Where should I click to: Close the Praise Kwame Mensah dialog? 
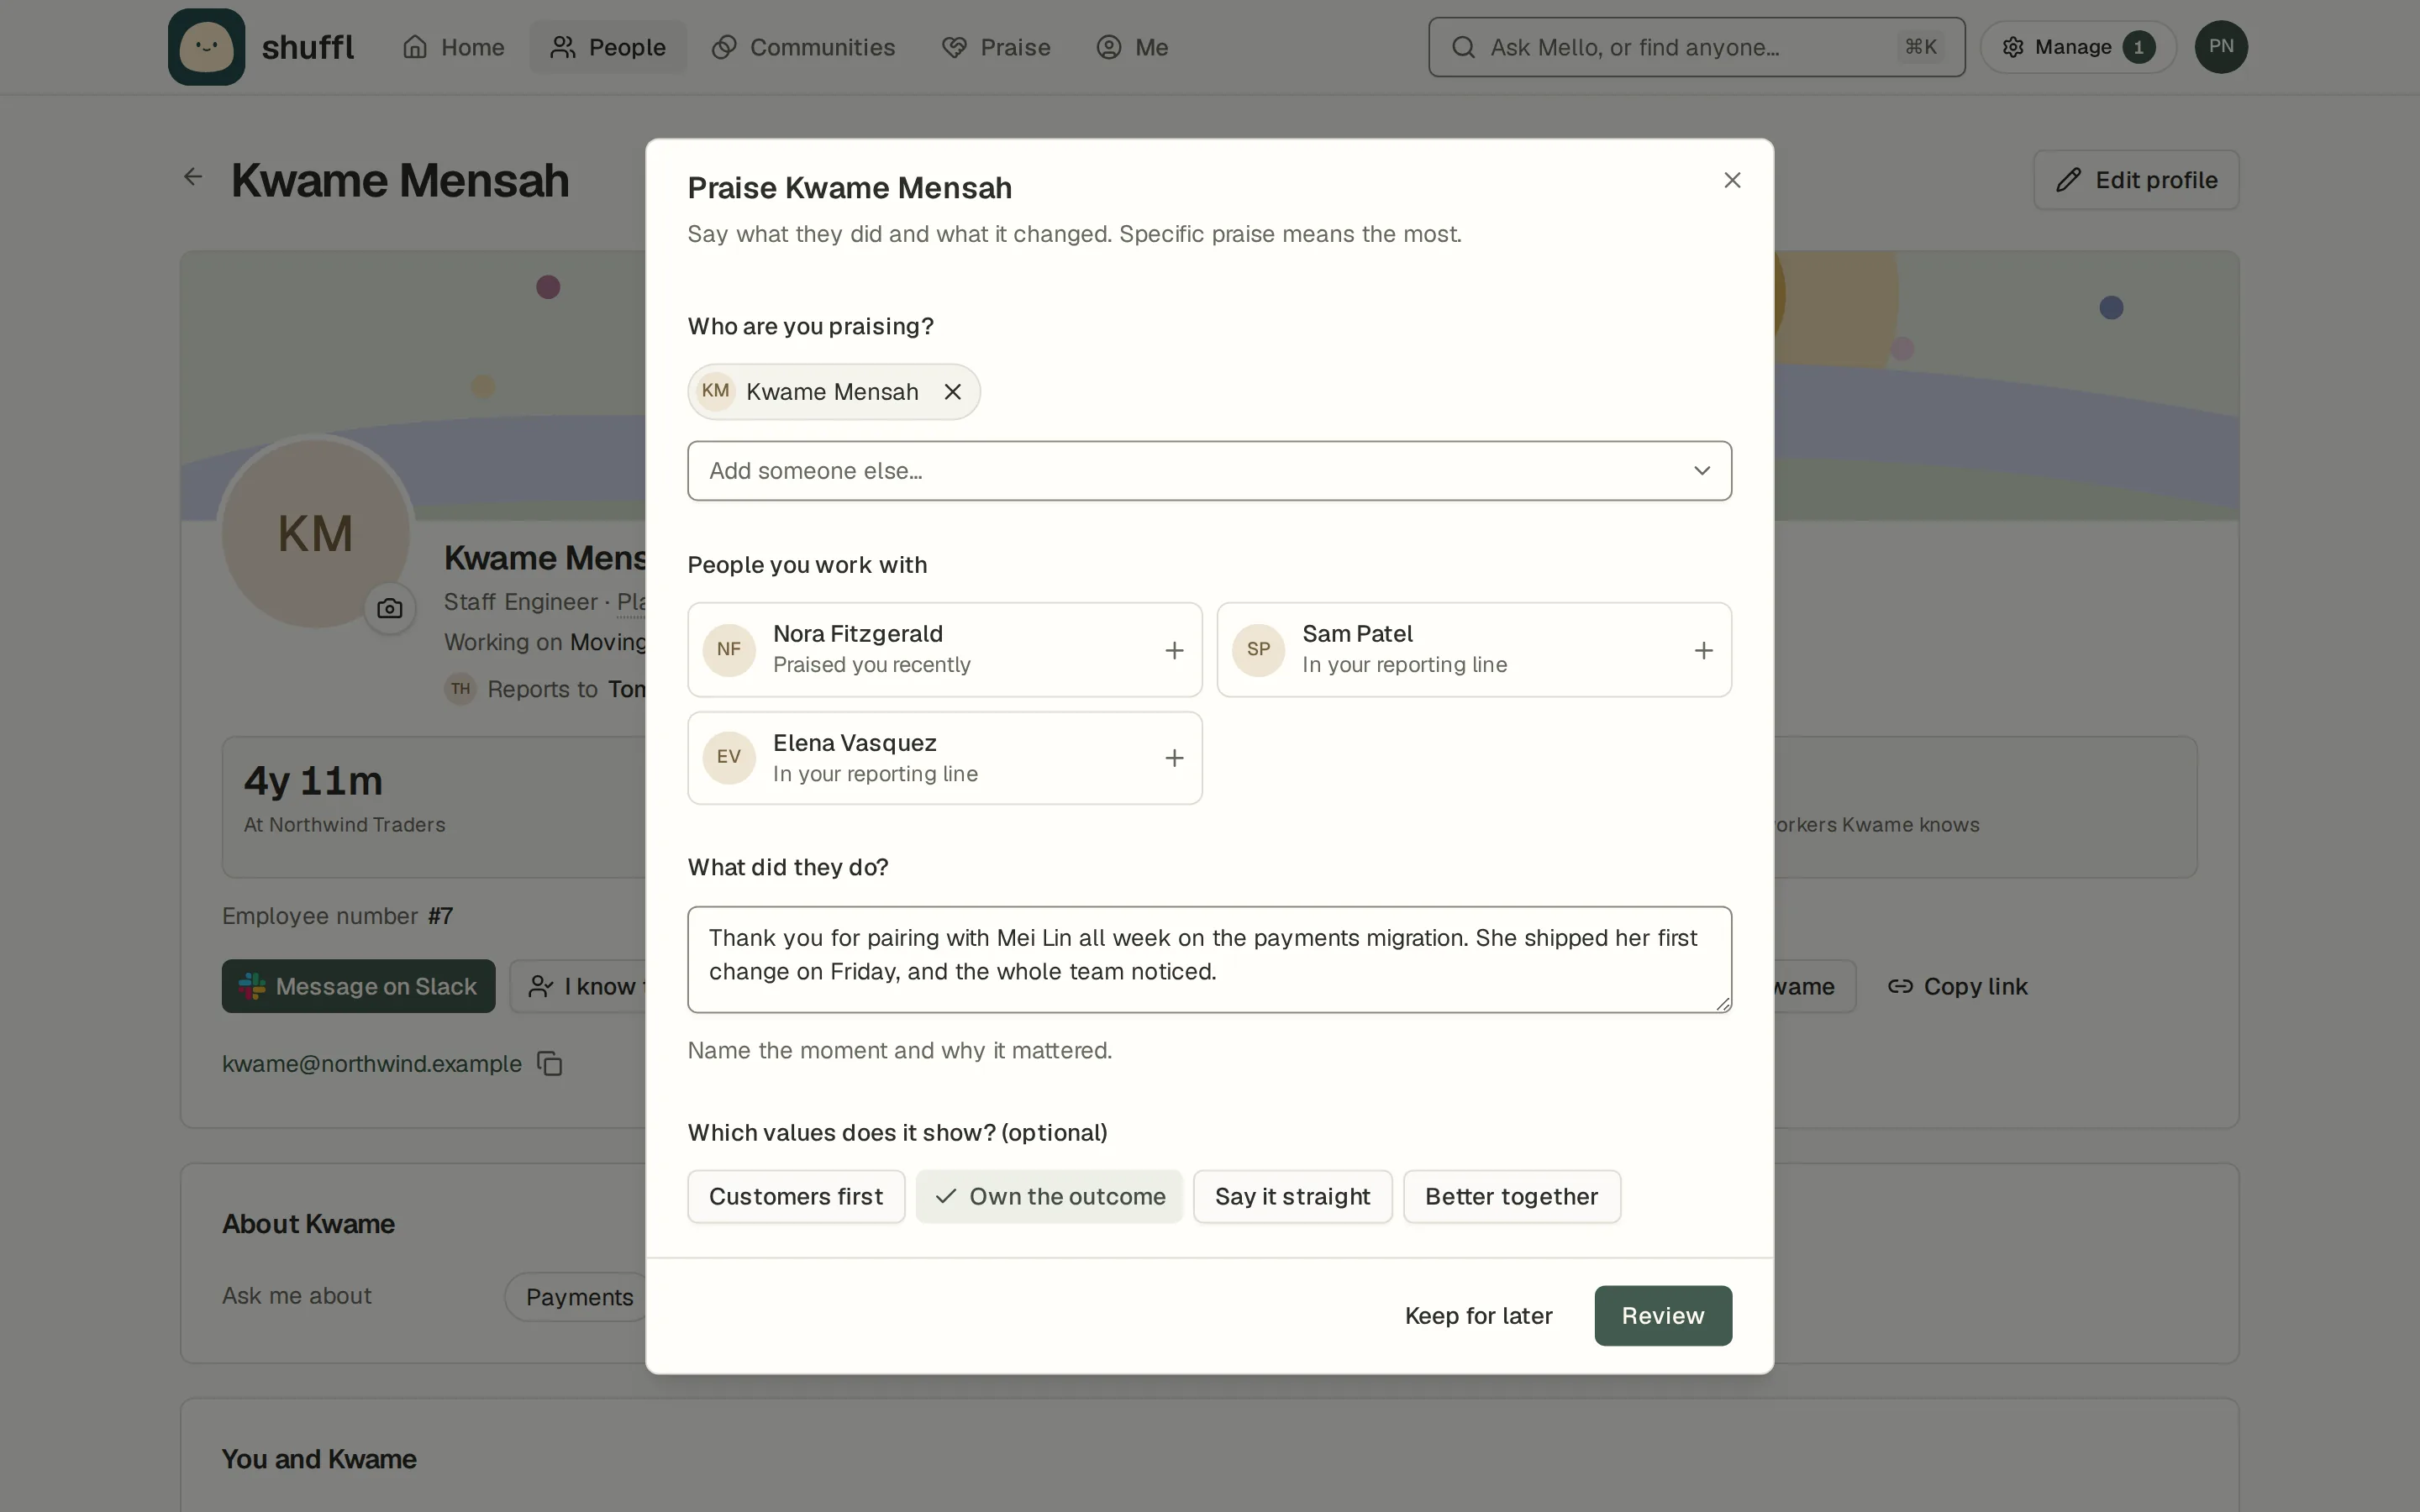click(1732, 180)
